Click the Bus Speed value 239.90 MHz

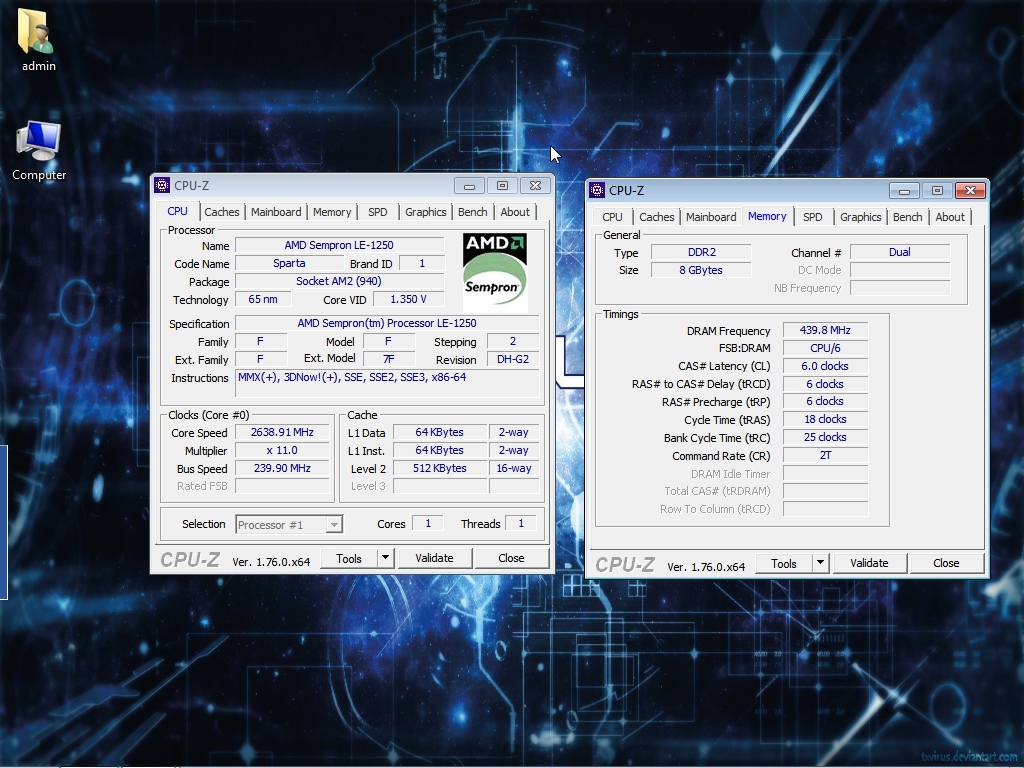282,468
